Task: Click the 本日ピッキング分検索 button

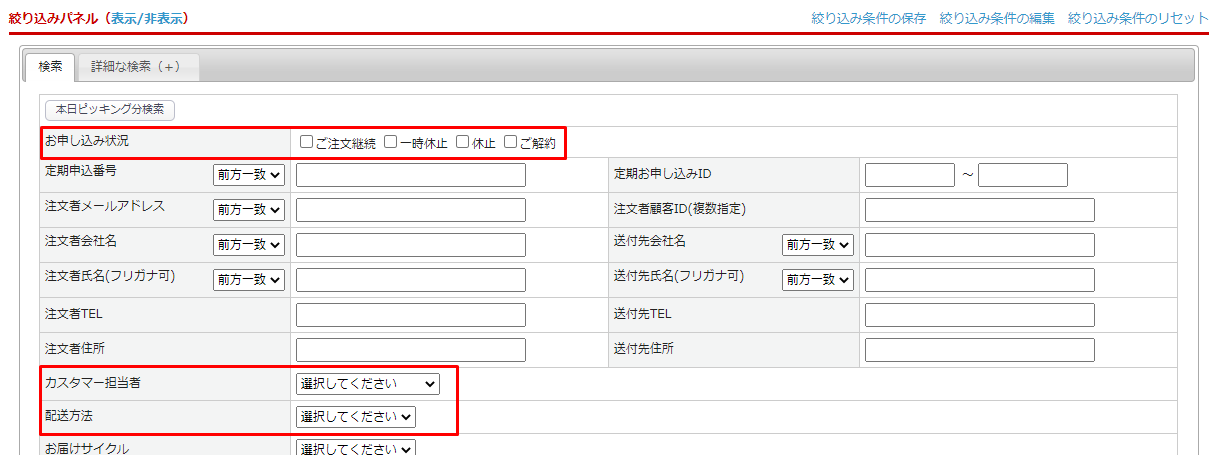Action: (x=110, y=109)
